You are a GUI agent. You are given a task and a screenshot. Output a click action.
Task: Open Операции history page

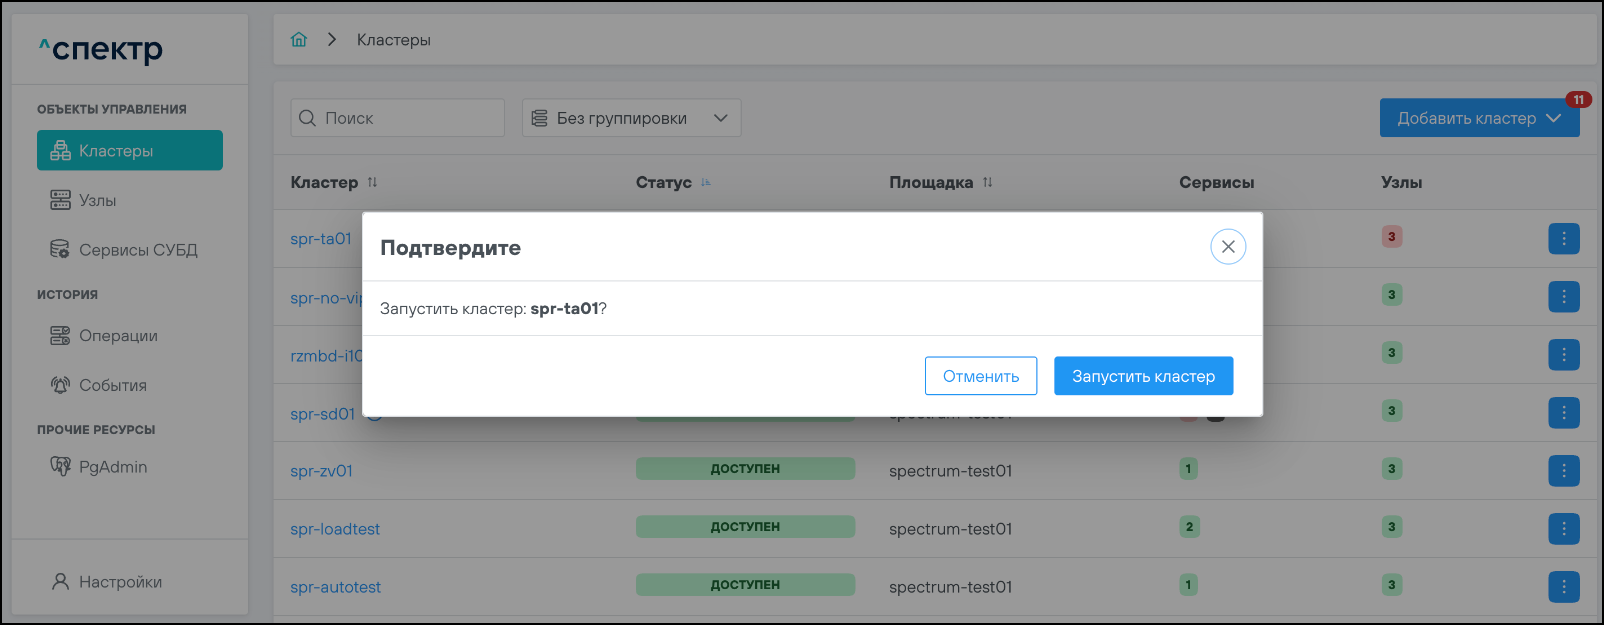(118, 336)
